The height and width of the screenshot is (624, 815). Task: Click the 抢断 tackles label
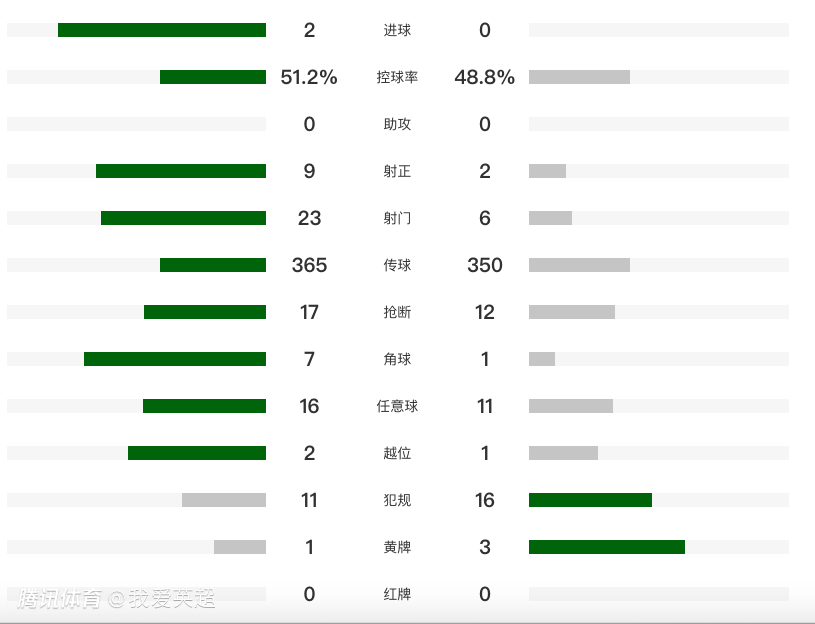(397, 312)
